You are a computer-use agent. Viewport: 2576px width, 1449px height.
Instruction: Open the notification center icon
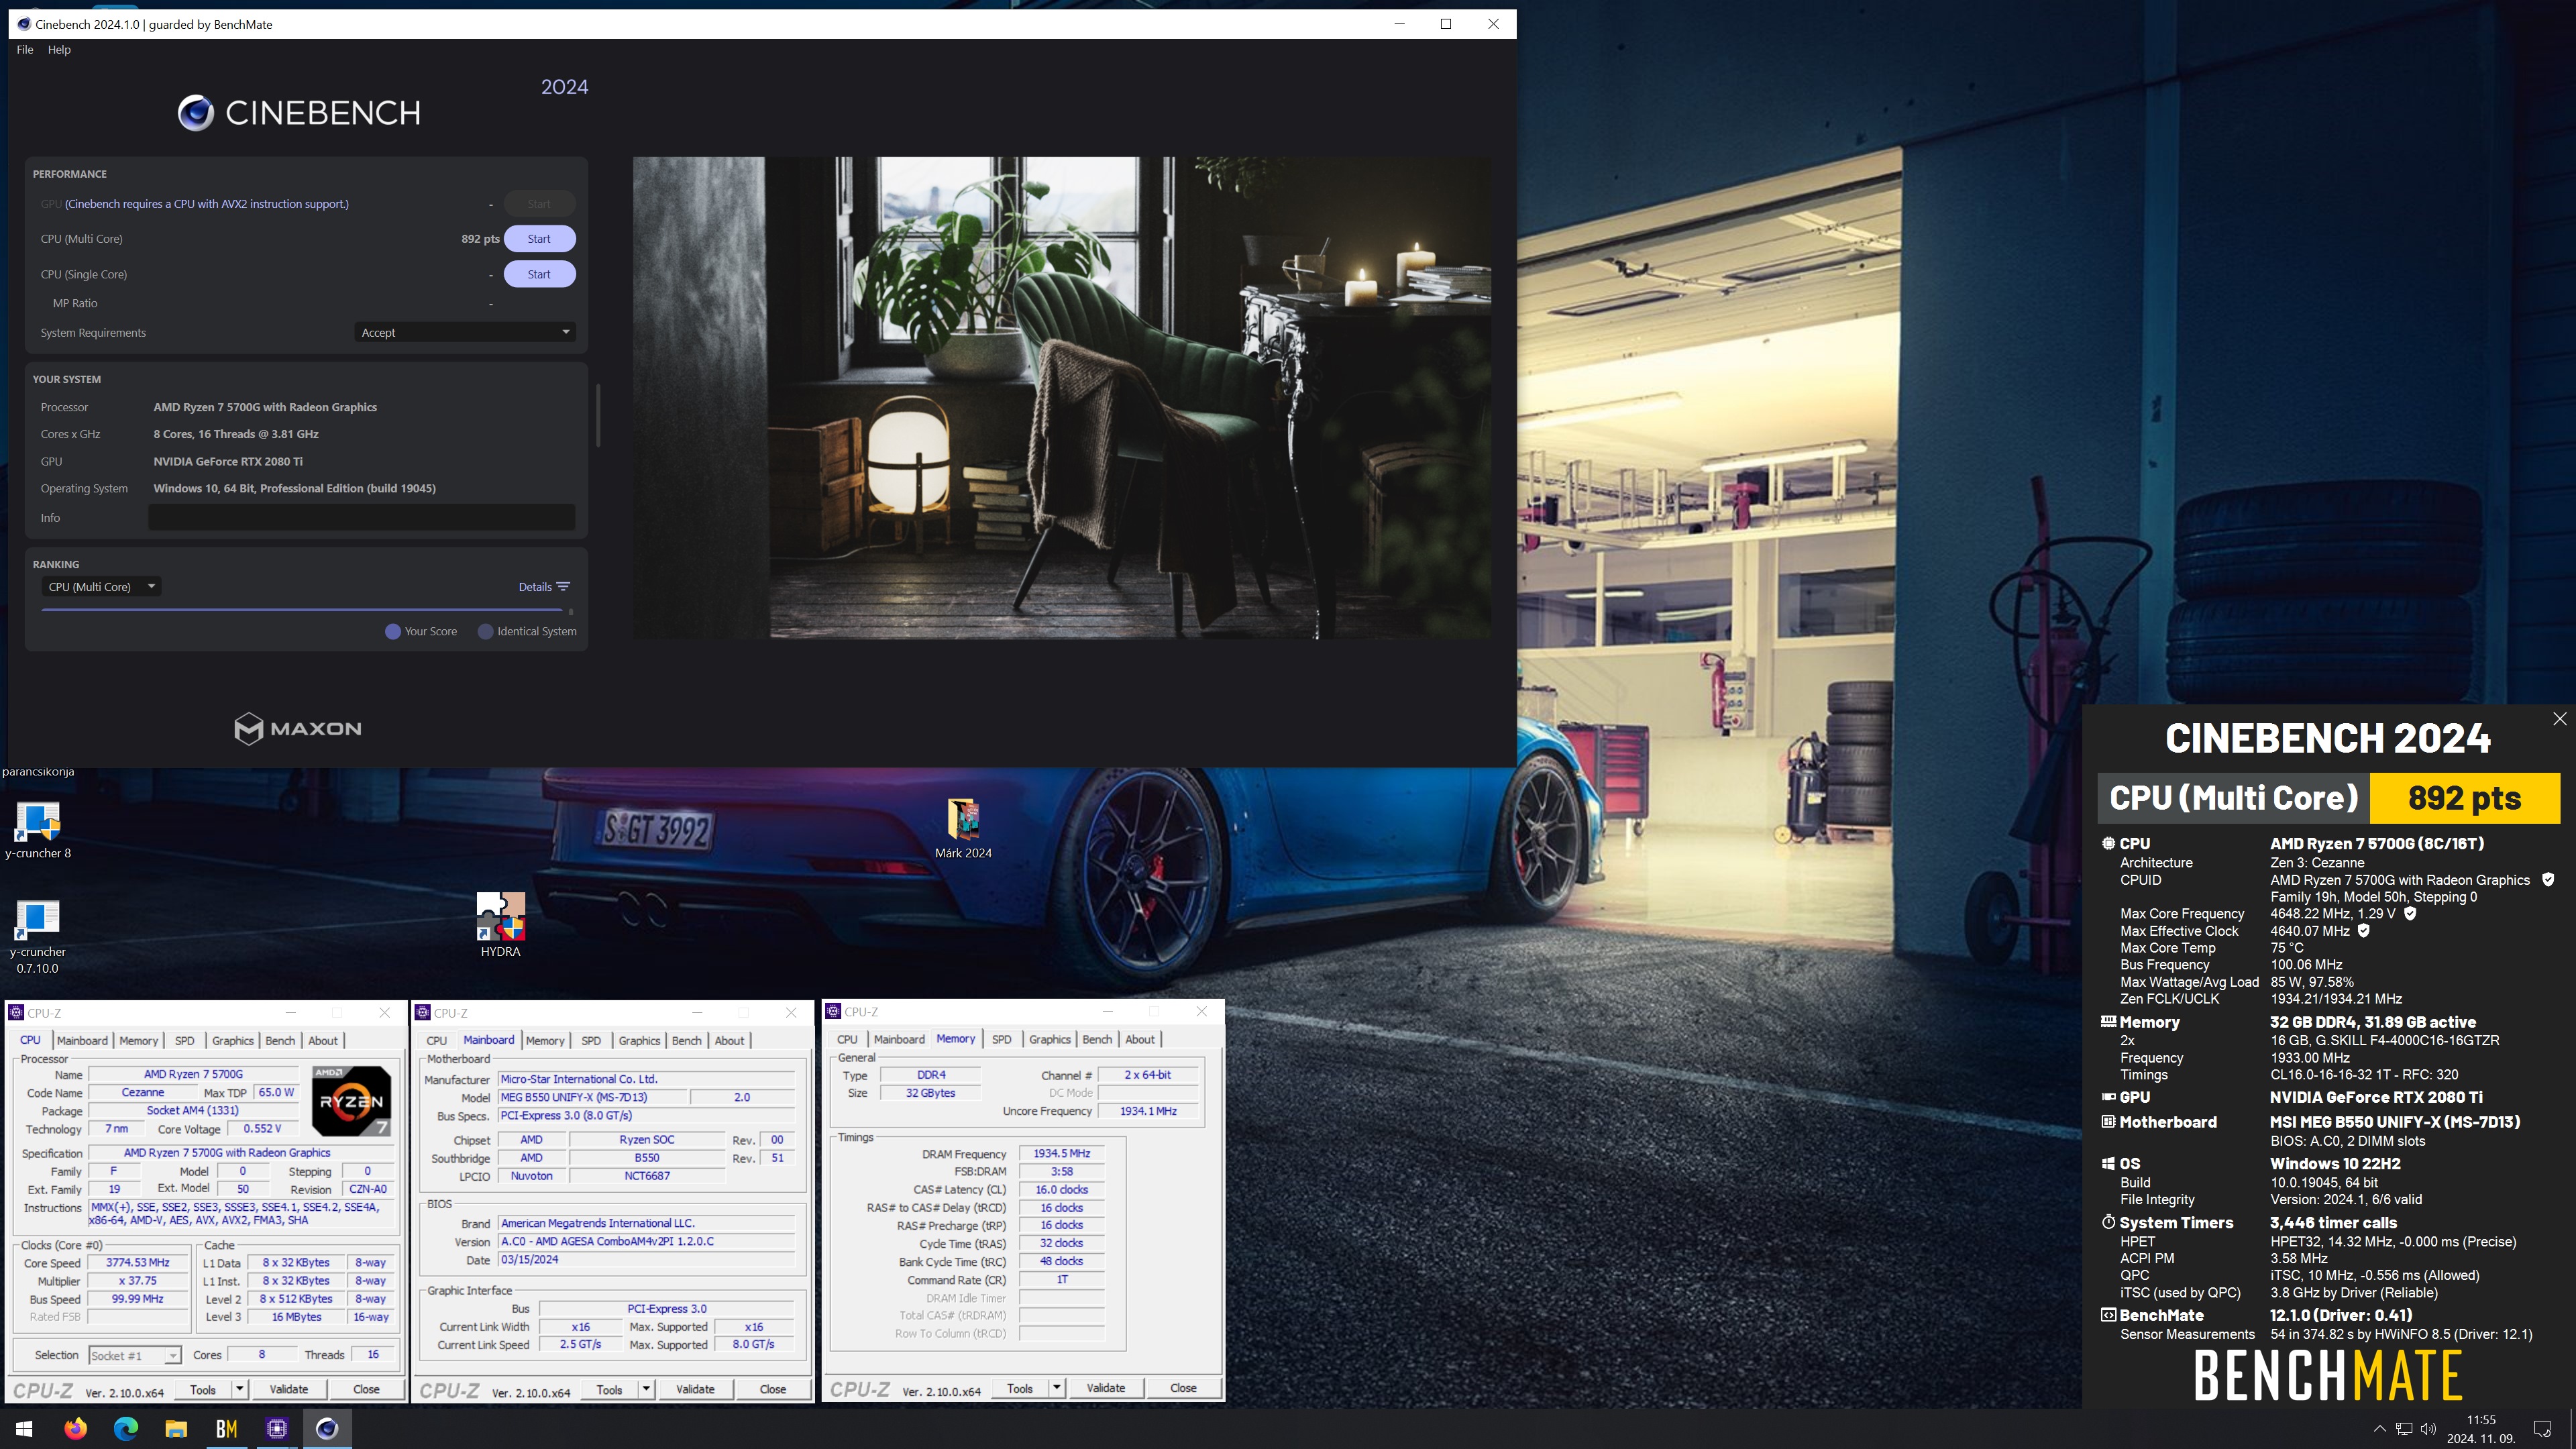point(2543,1429)
